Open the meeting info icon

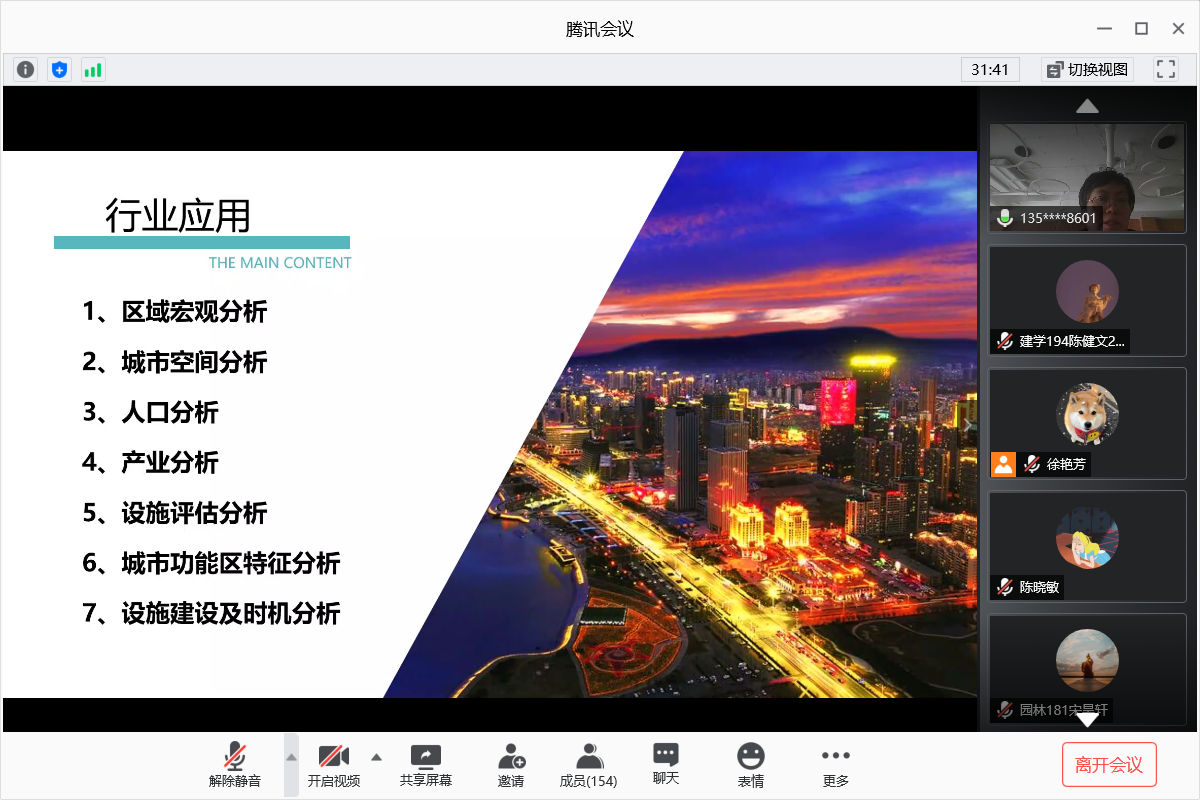click(x=26, y=69)
